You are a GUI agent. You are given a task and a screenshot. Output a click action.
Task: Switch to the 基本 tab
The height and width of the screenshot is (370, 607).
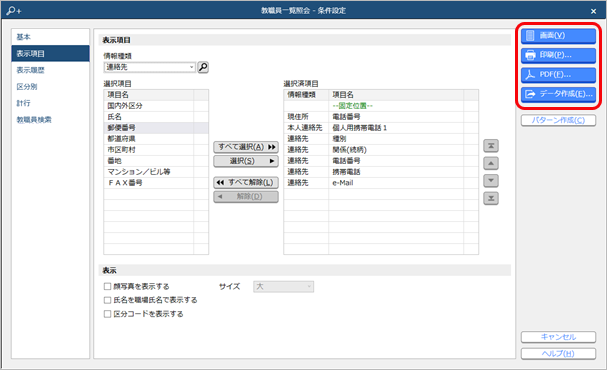pyautogui.click(x=50, y=37)
